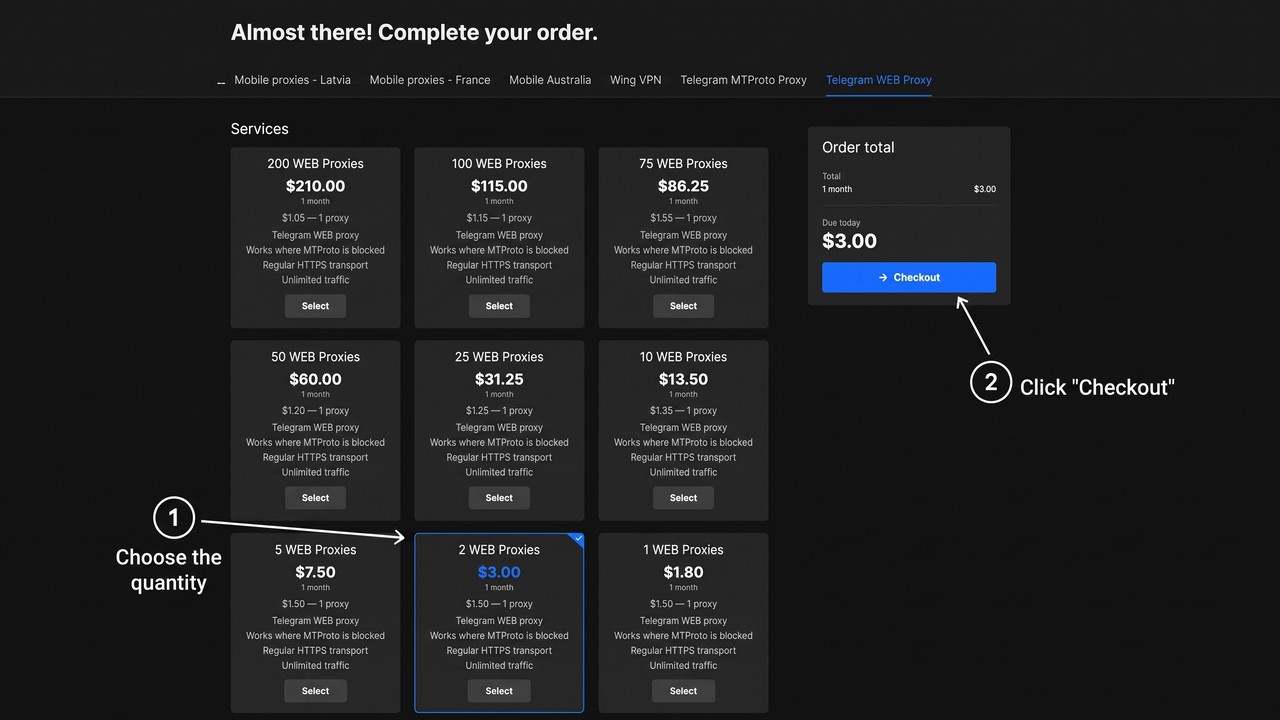Click the "200 WEB Proxies" card title
This screenshot has width=1280, height=720.
coord(315,164)
